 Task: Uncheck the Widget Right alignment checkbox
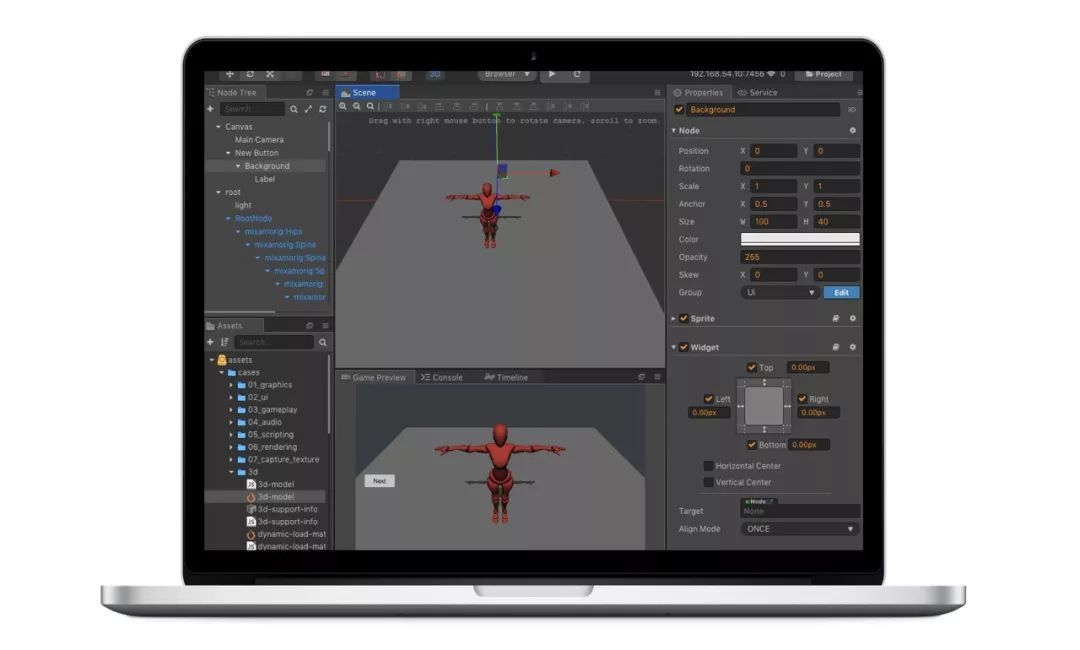pos(802,399)
